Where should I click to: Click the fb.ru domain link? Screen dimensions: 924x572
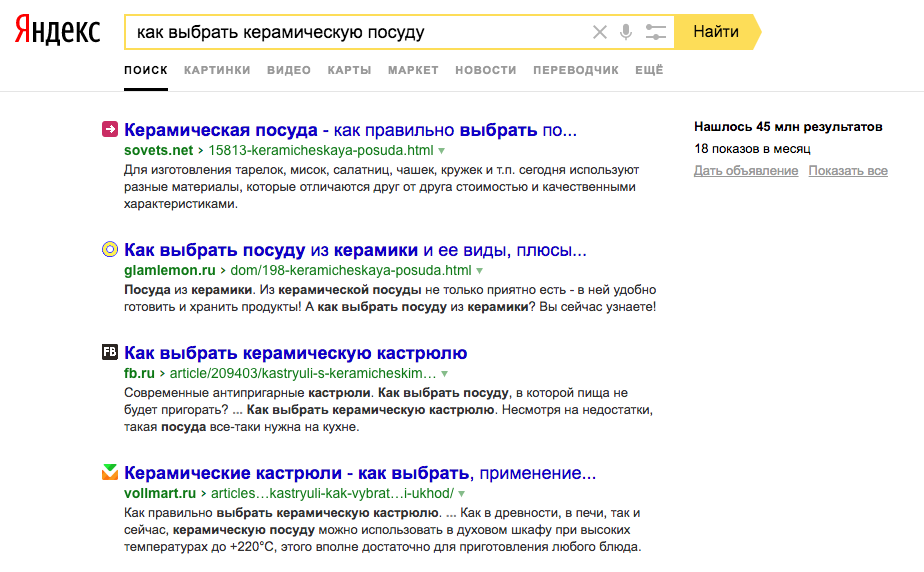[139, 373]
